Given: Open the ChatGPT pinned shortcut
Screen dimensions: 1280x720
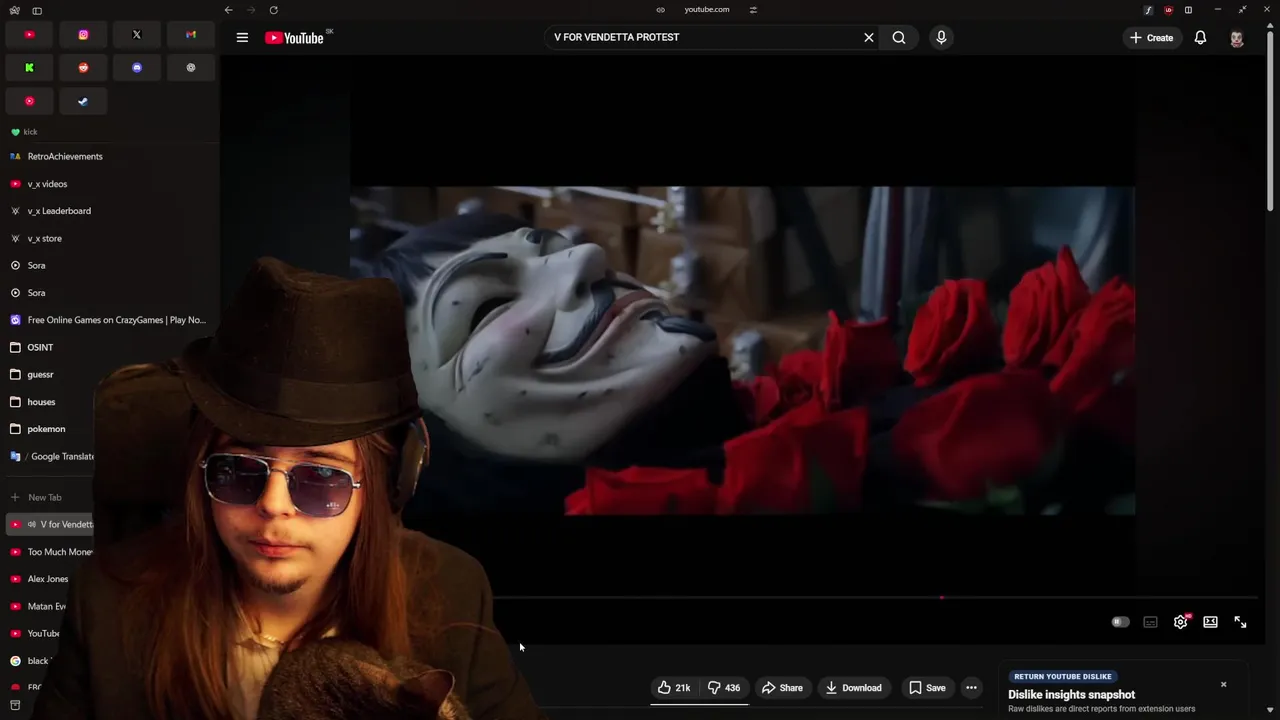Looking at the screenshot, I should pos(191,68).
